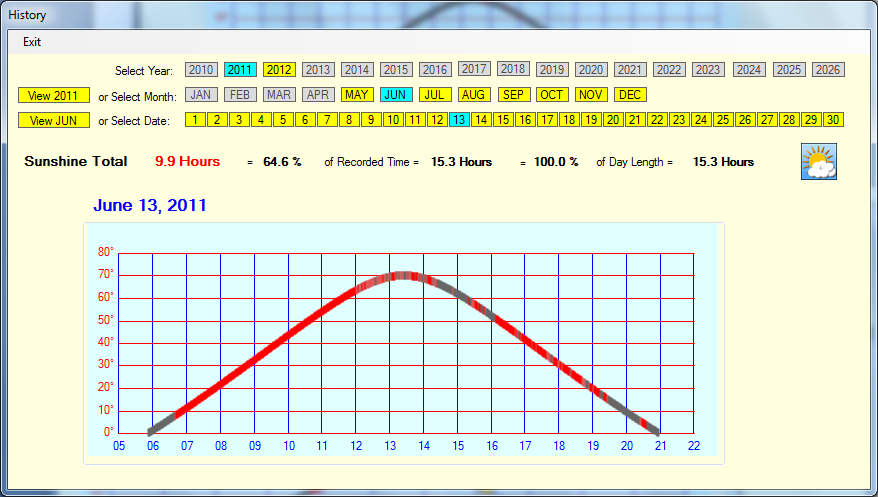Pick date 3

click(x=239, y=120)
